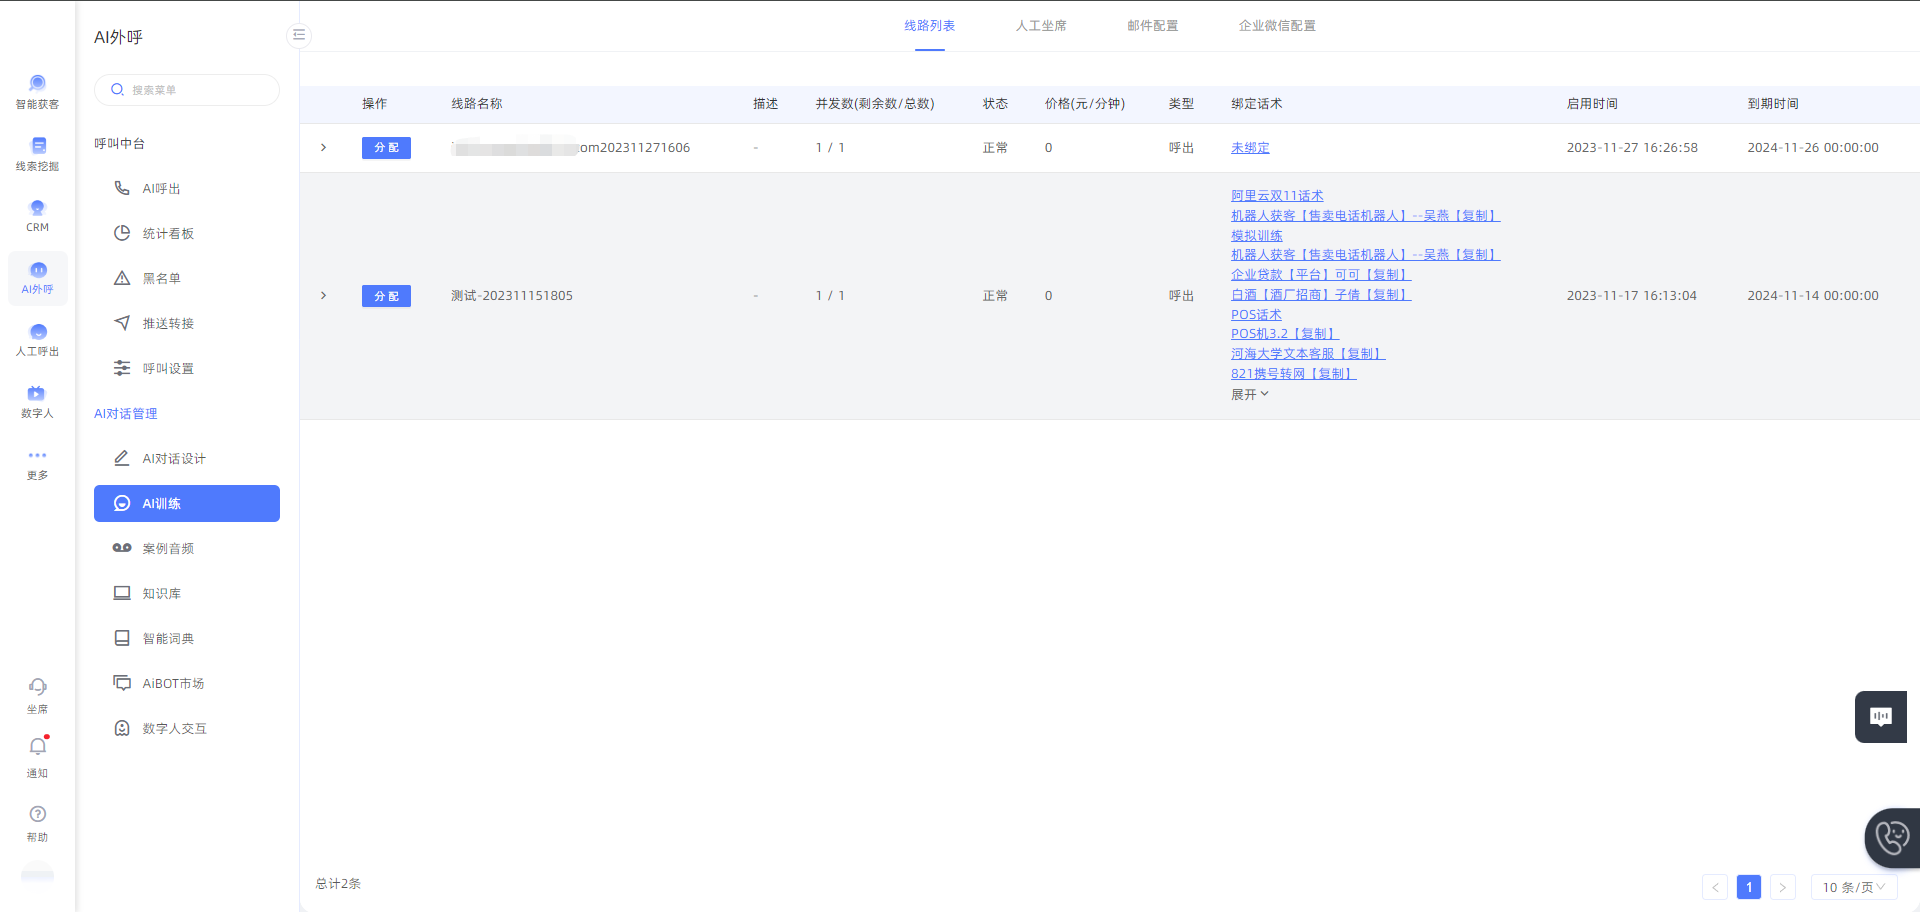
Task: Open the 数字人 sidebar icon
Action: [37, 402]
